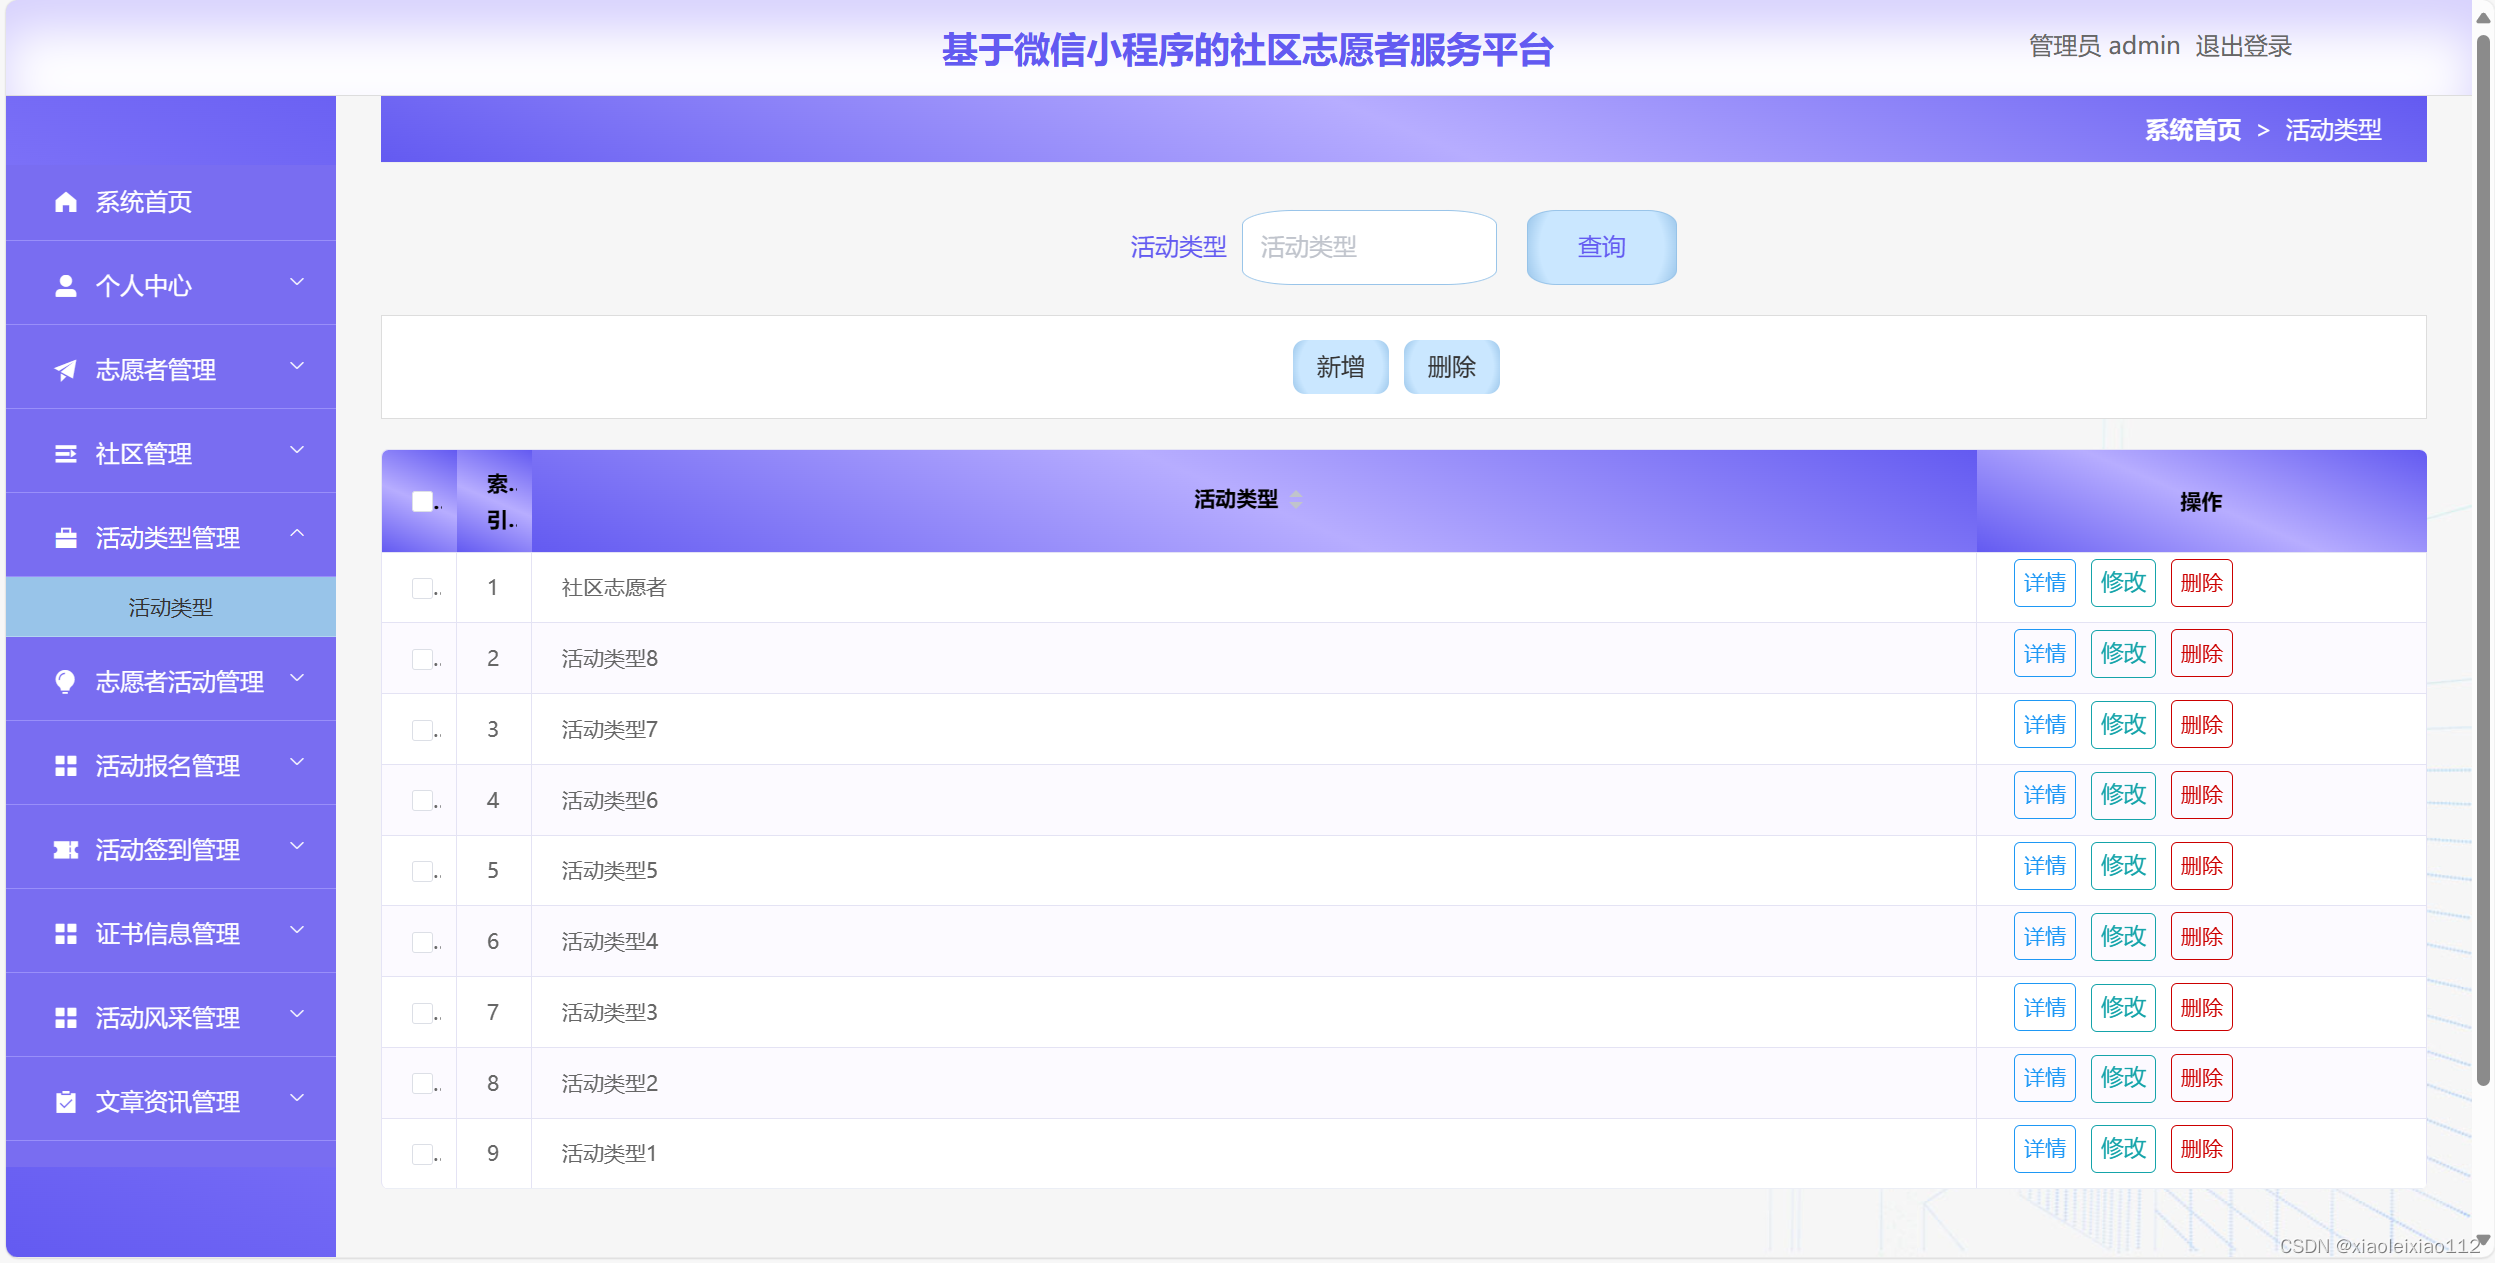Image resolution: width=2495 pixels, height=1263 pixels.
Task: Open the 文章资讯管理 menu label
Action: (168, 1102)
